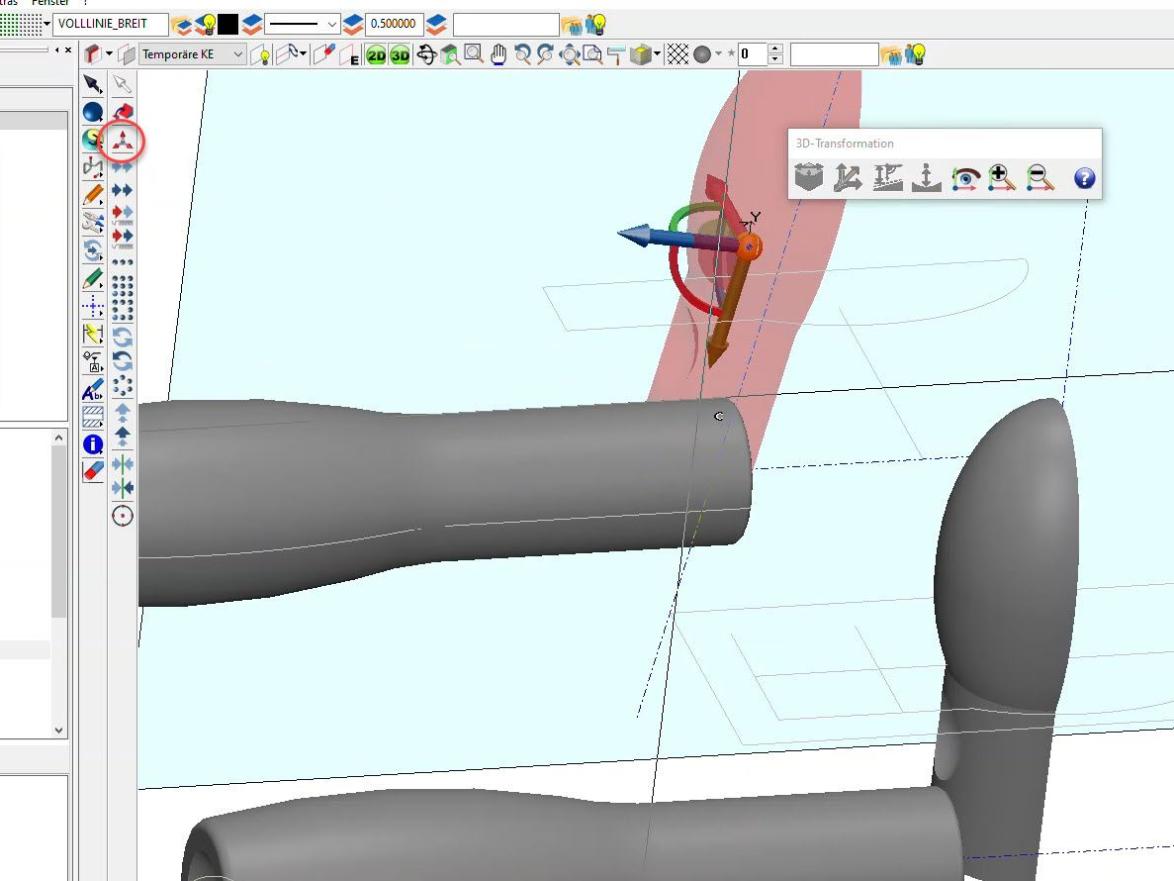Click the red-circled 3D transformation tool icon
The height and width of the screenshot is (881, 1174).
pyautogui.click(x=122, y=141)
